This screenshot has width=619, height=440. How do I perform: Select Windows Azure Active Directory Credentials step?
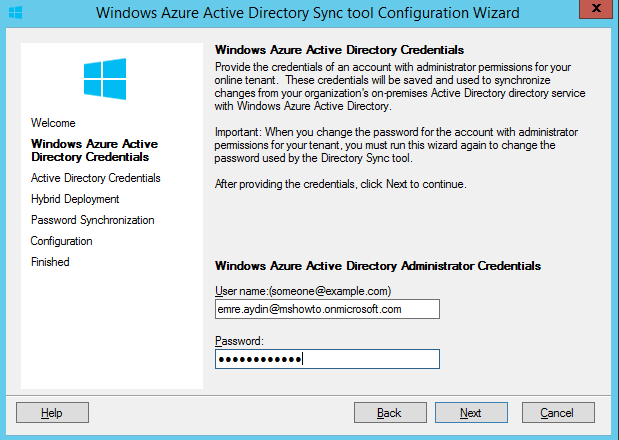(94, 150)
